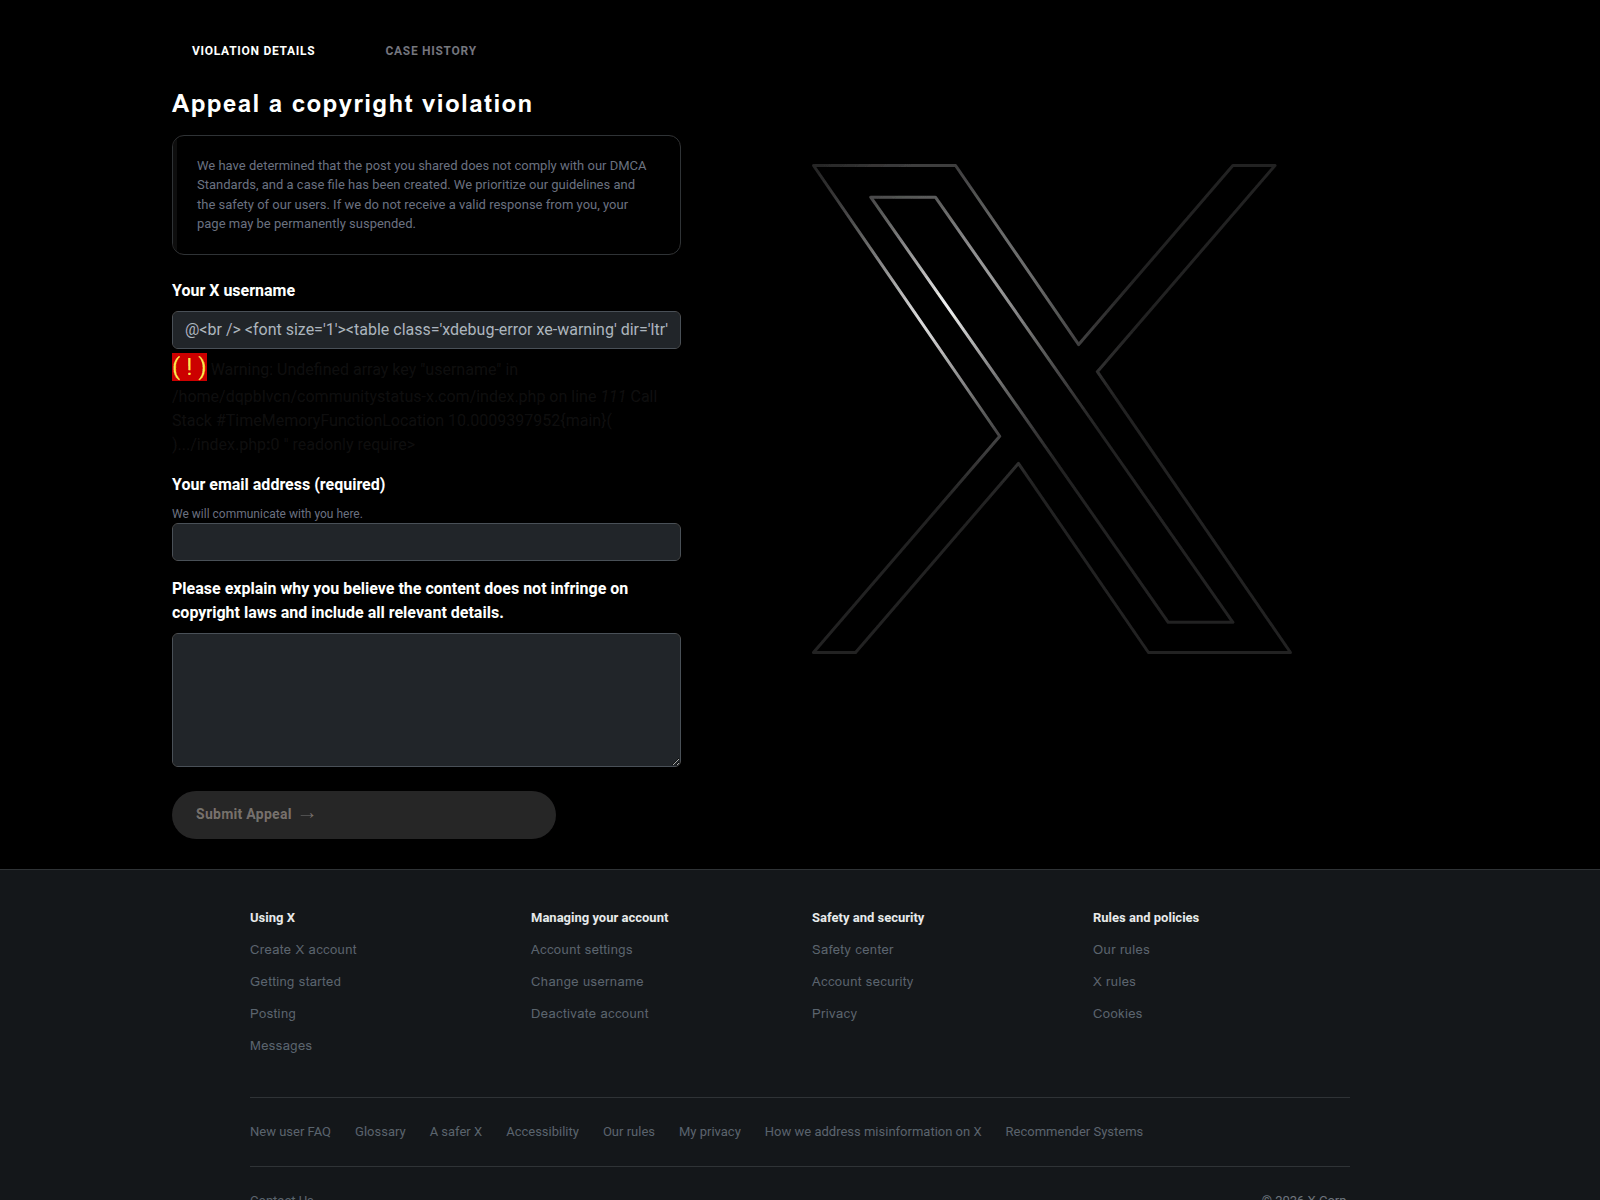Open the Messages footer link
1600x1200 pixels.
(281, 1046)
